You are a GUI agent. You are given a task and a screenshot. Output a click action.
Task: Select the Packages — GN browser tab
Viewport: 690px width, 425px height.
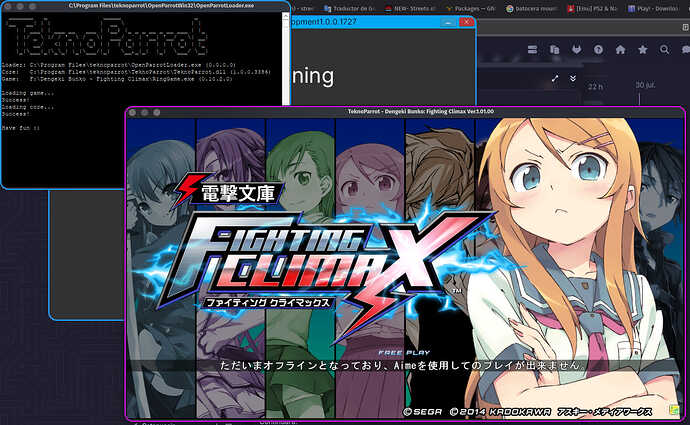[470, 8]
